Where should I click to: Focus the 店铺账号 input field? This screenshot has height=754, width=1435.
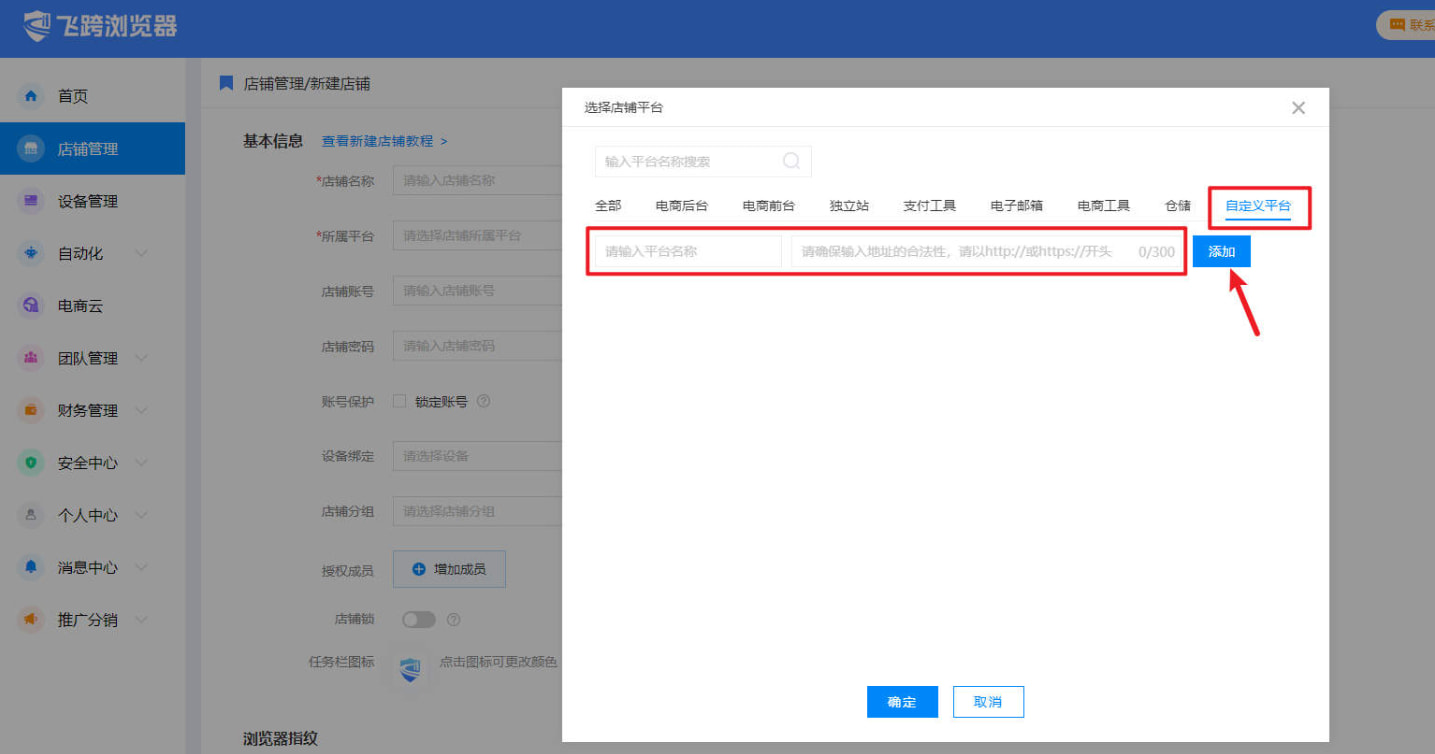click(x=477, y=291)
